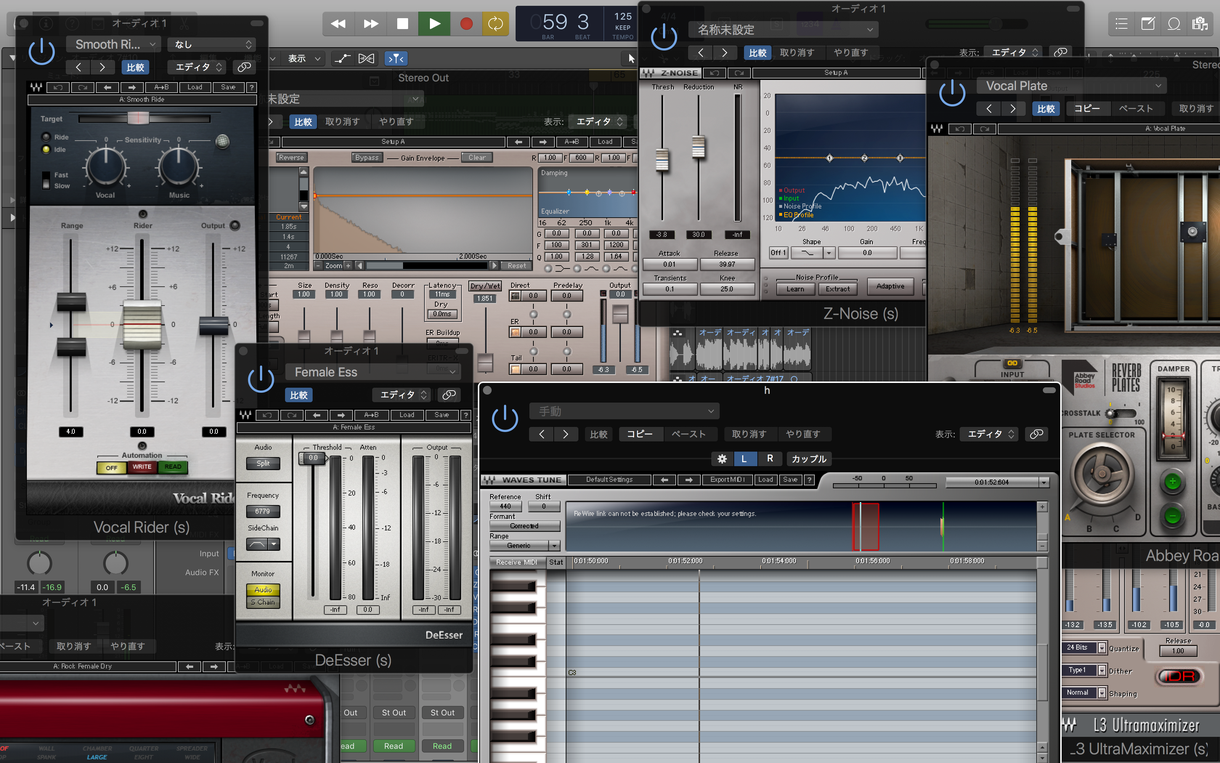Viewport: 1220px width, 763px height.
Task: Click the automation curve tool icon
Action: coord(343,58)
